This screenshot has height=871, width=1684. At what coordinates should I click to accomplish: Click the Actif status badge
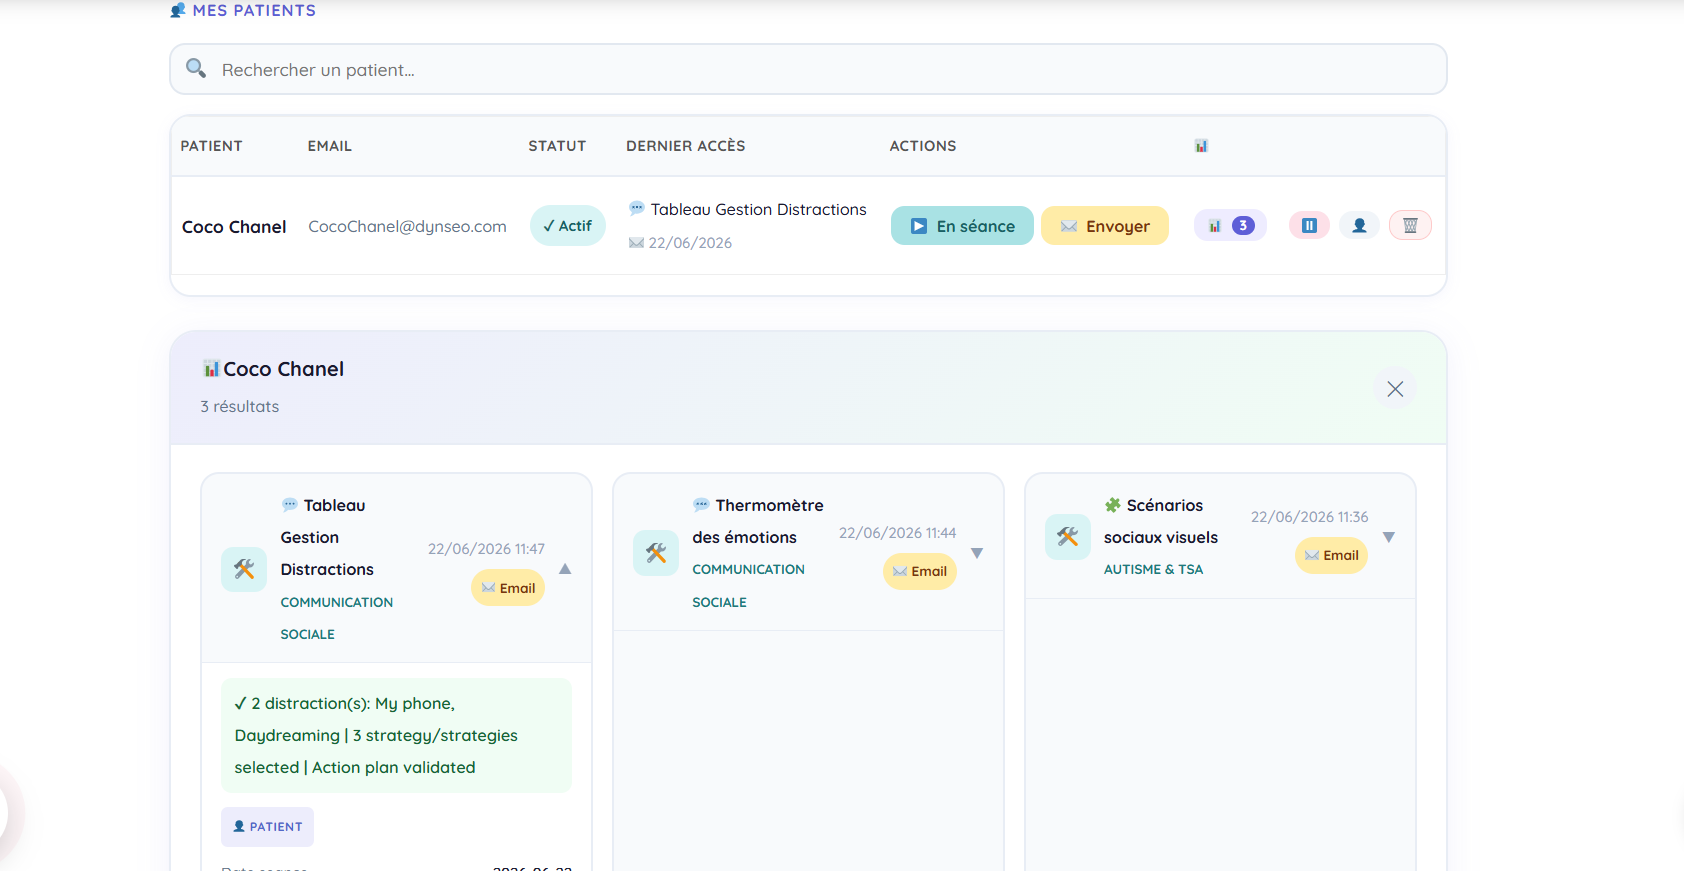pyautogui.click(x=568, y=226)
